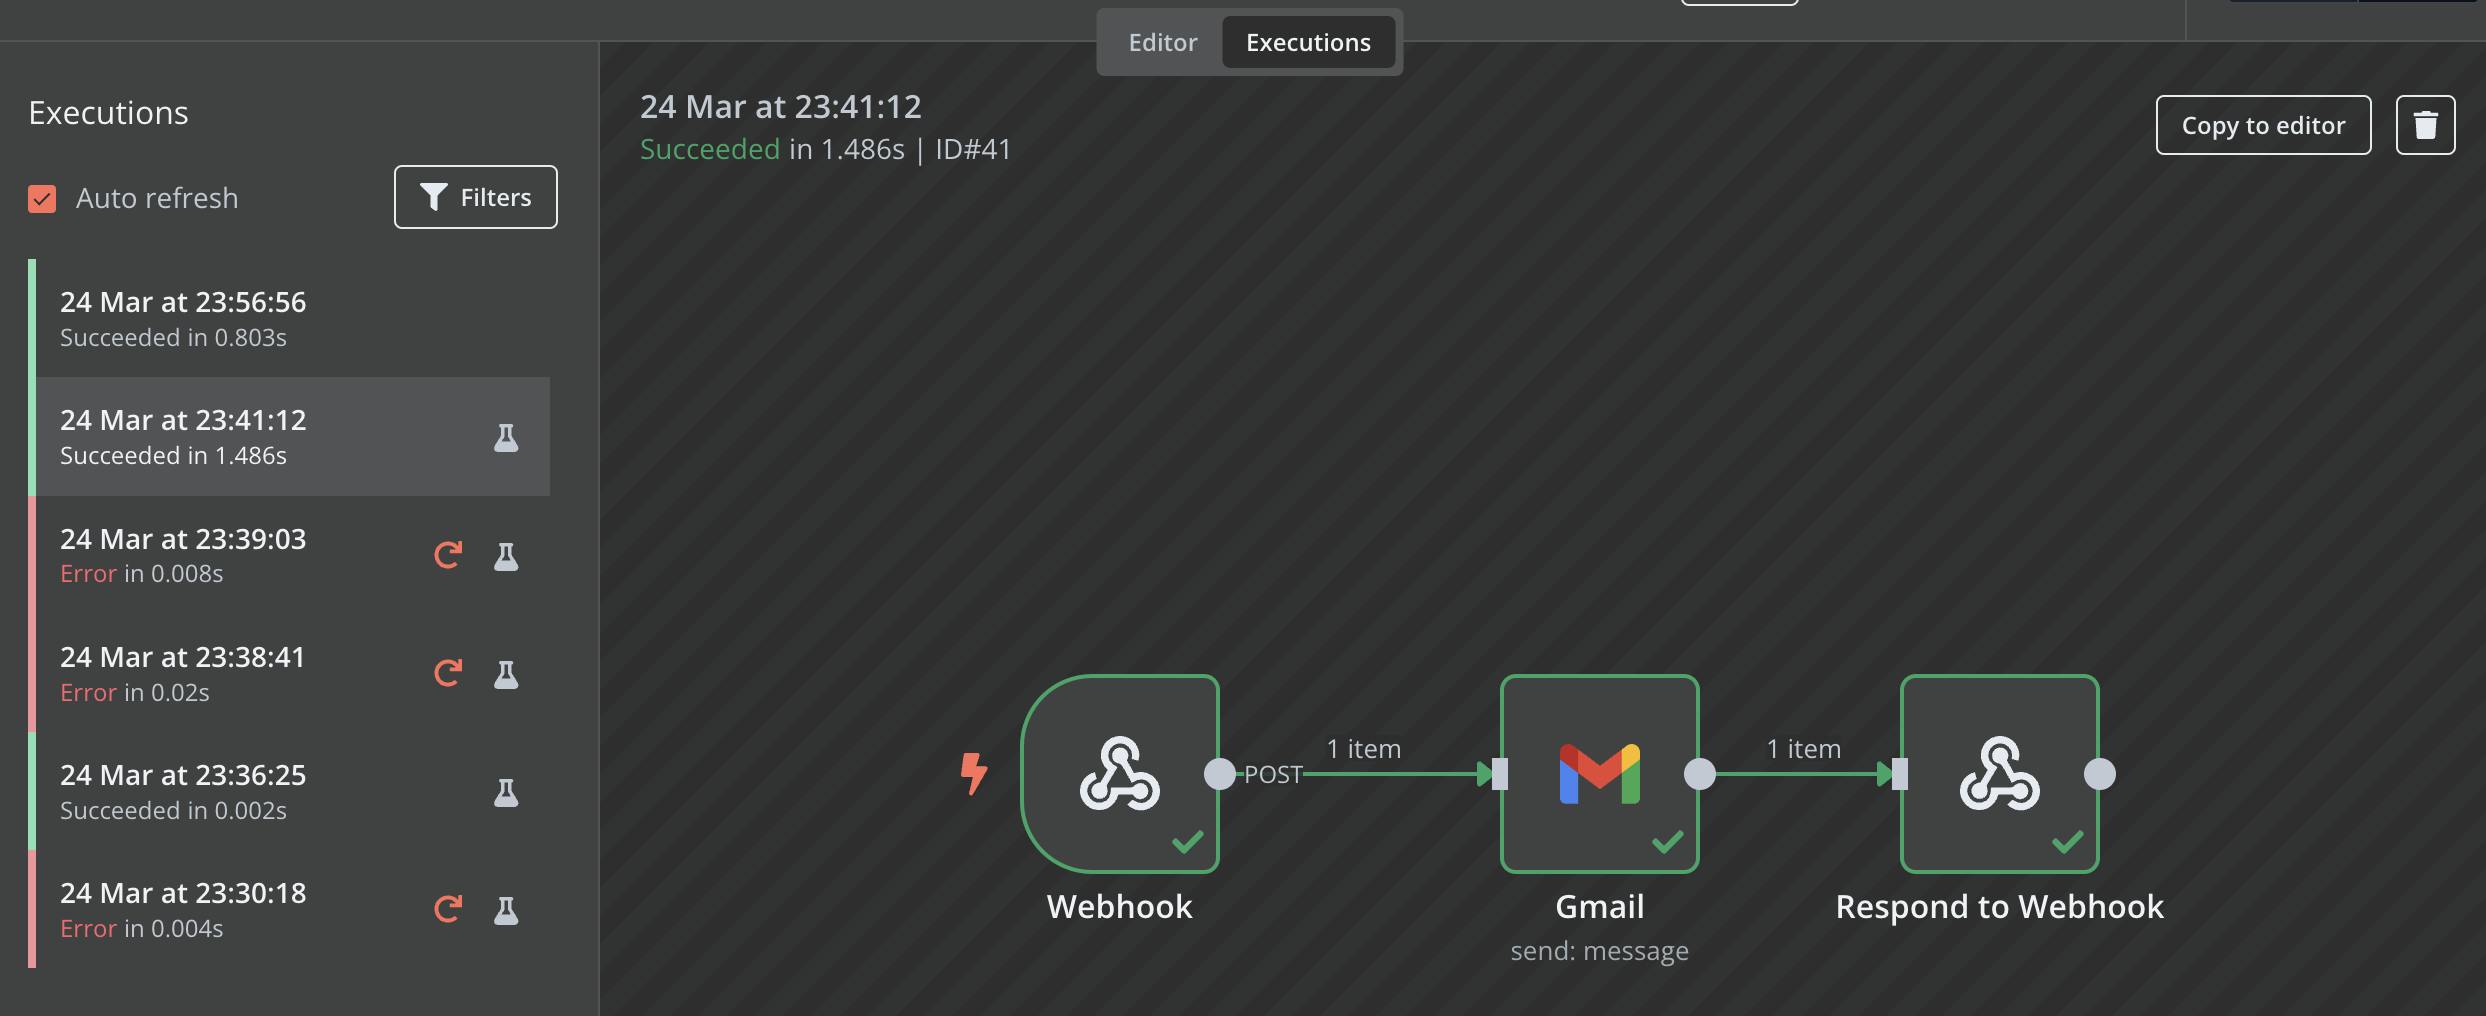Switch to the Editor tab
The image size is (2486, 1016).
point(1162,42)
